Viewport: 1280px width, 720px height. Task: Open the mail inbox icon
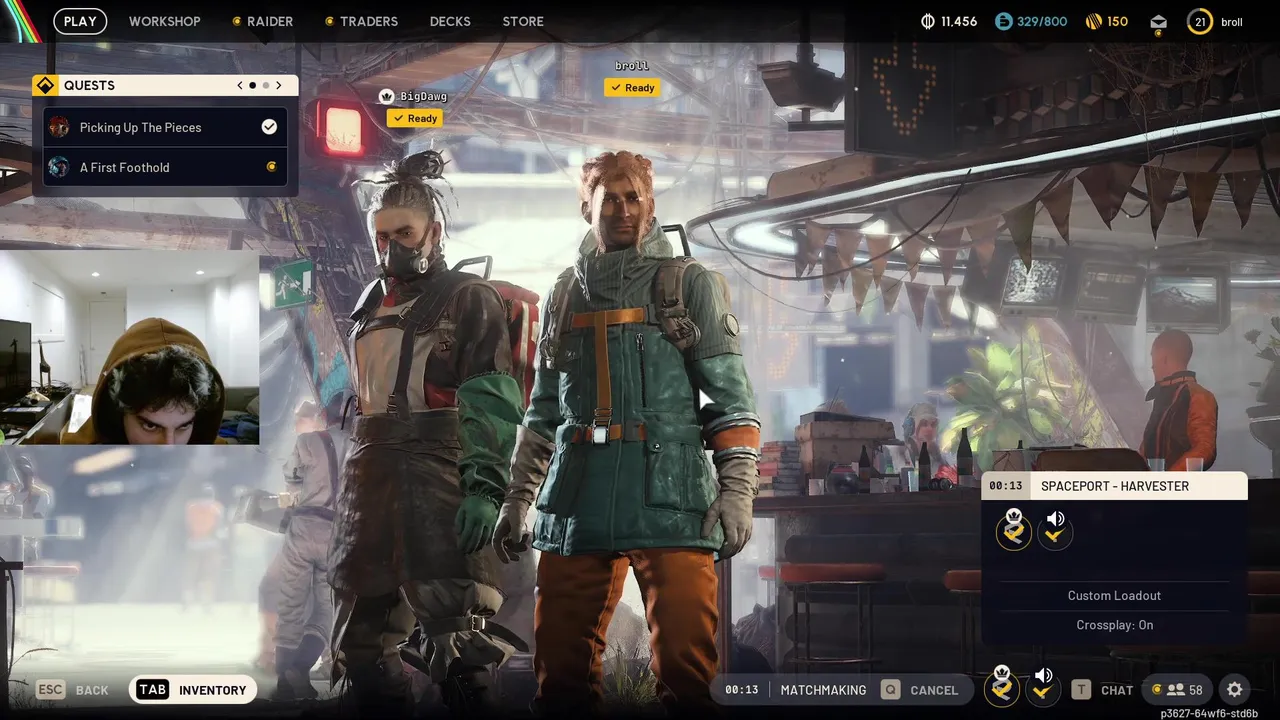point(1158,22)
